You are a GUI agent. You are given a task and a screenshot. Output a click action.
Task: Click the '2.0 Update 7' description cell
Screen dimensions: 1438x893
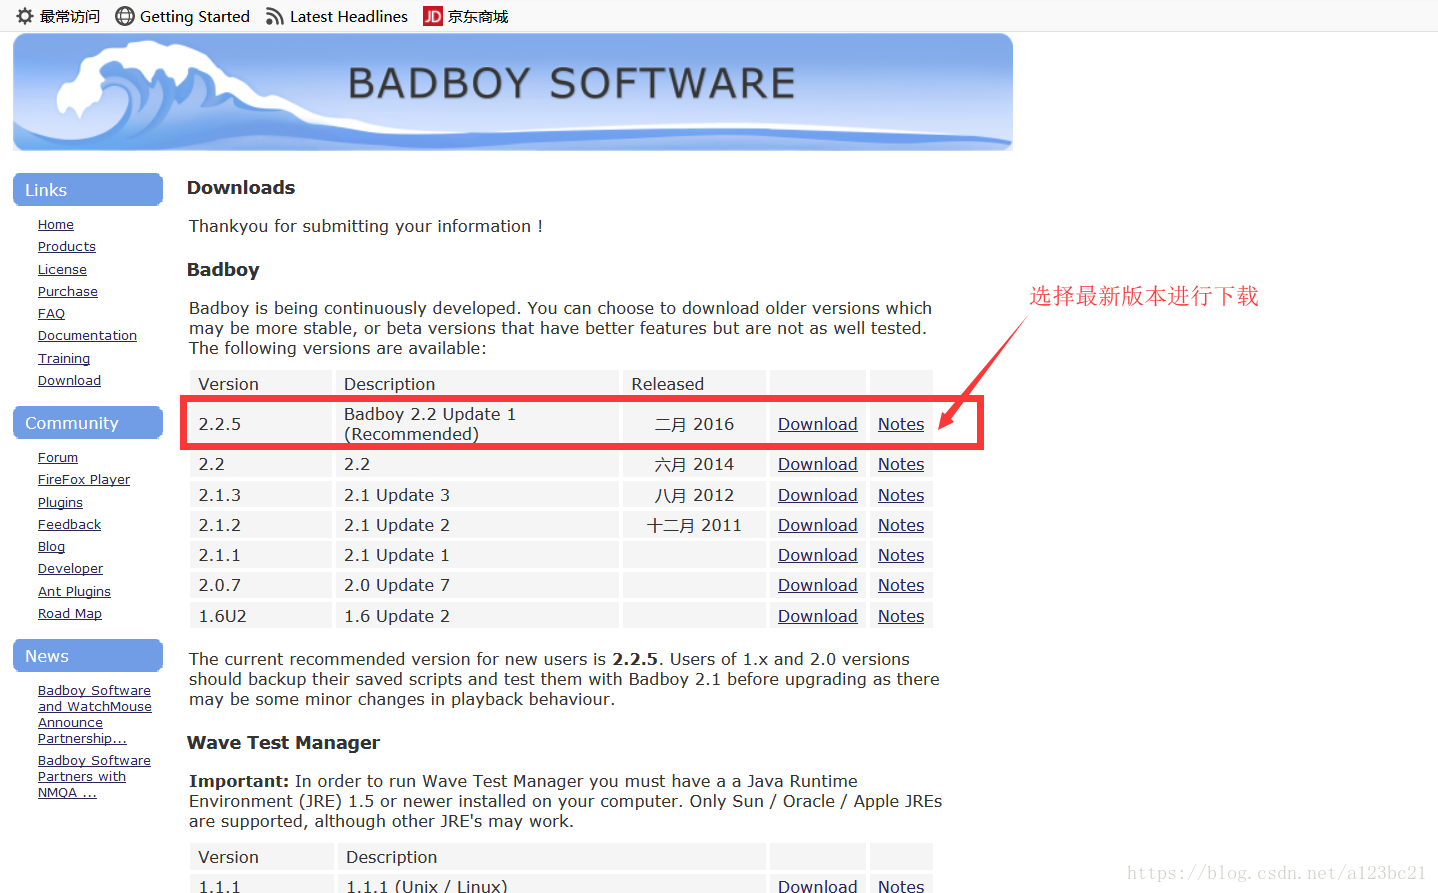[477, 585]
